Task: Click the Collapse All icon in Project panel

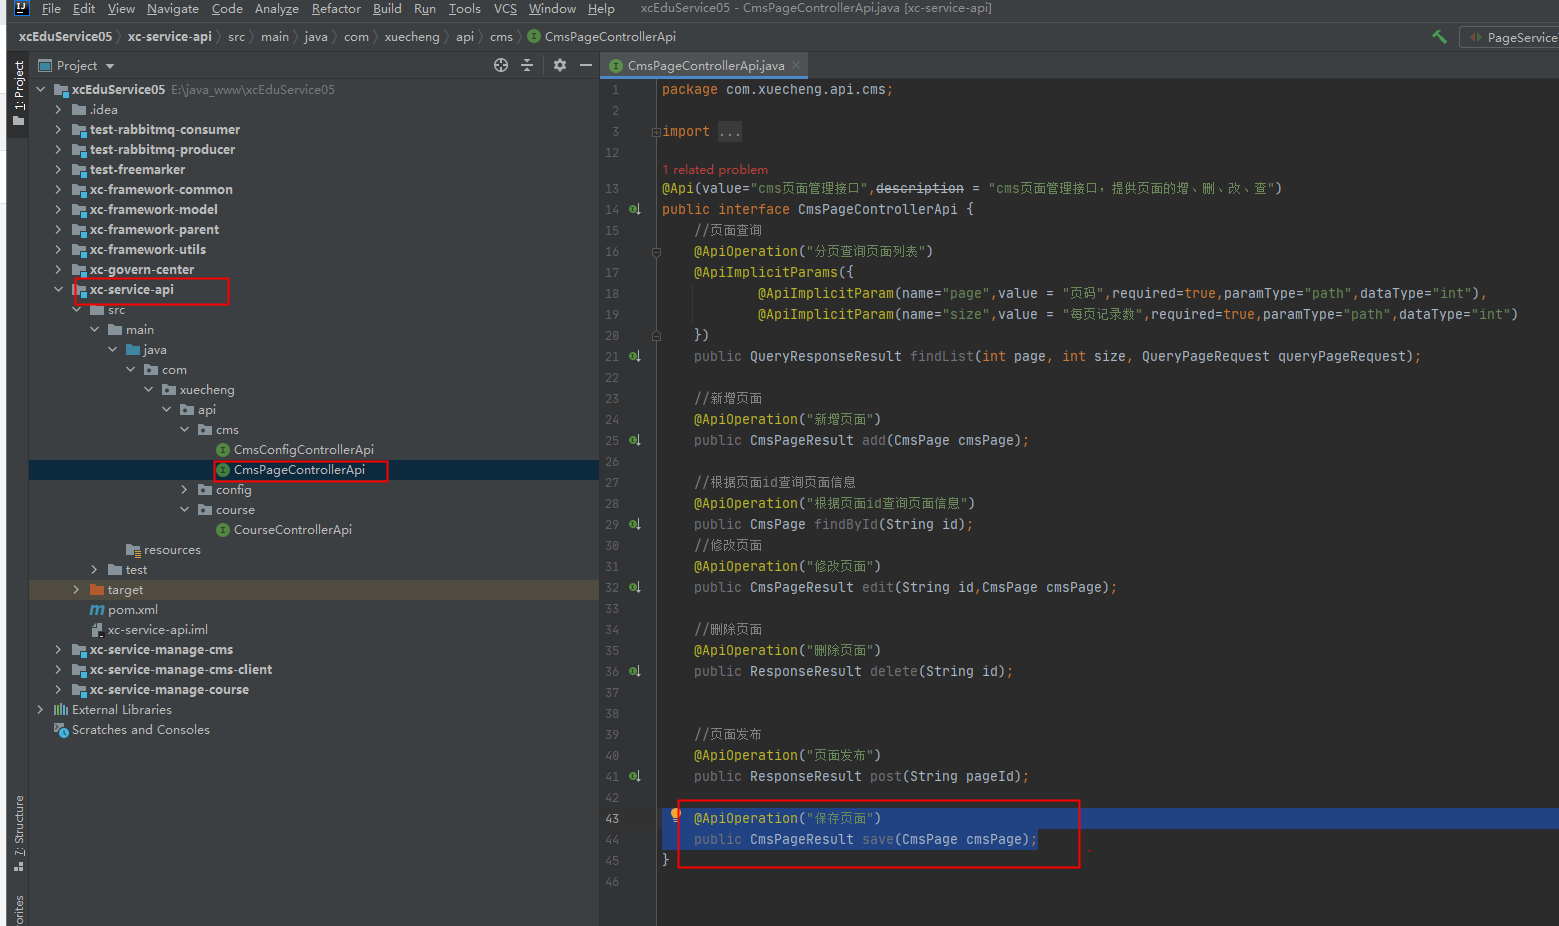Action: tap(527, 65)
